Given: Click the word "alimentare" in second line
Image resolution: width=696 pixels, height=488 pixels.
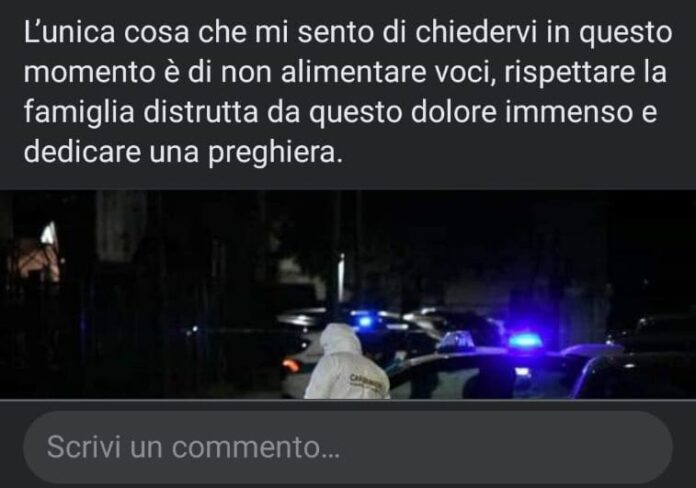Looking at the screenshot, I should 353,72.
